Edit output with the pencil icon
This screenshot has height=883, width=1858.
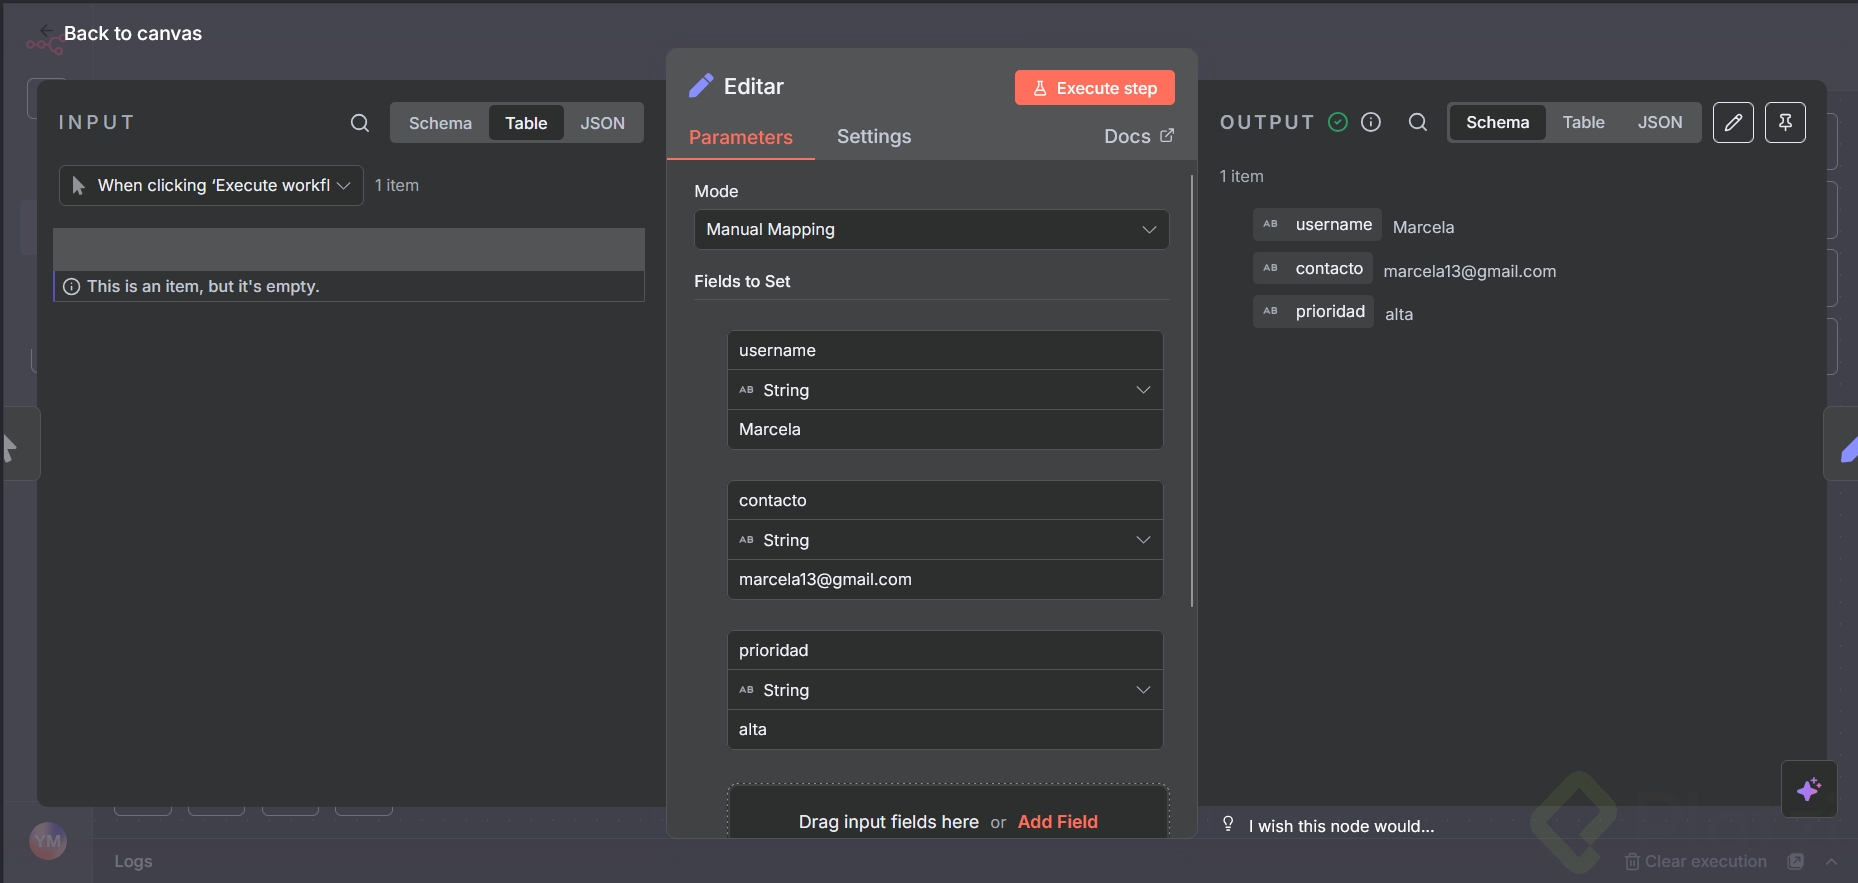coord(1733,122)
